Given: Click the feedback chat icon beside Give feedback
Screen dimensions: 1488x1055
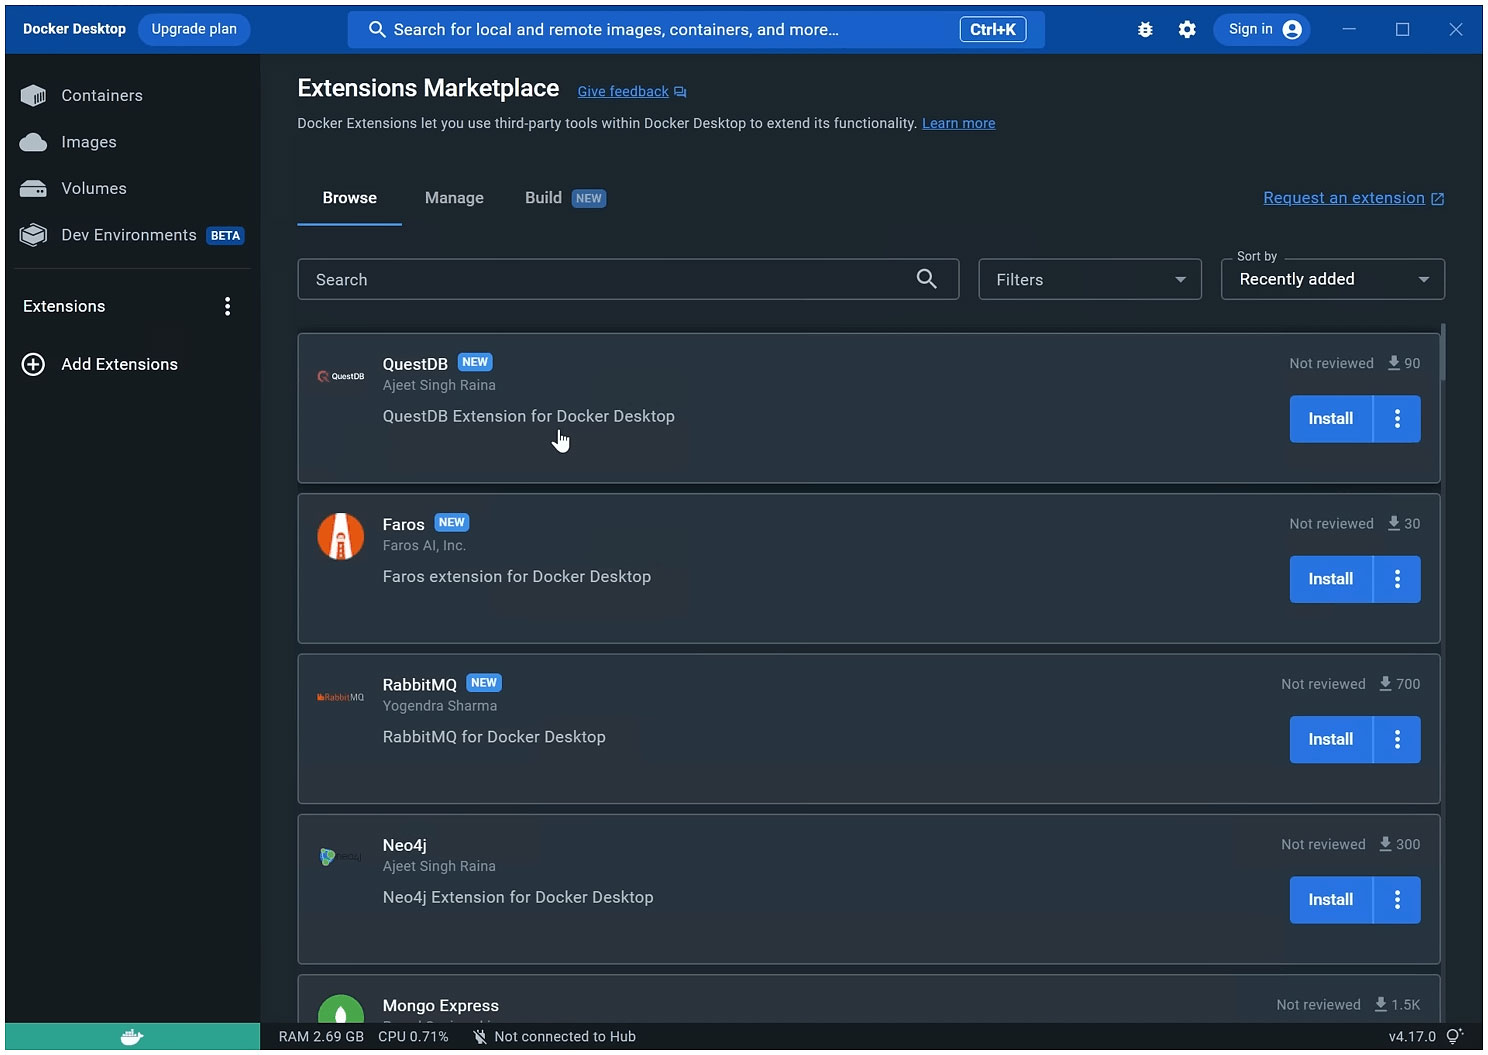Looking at the screenshot, I should (x=680, y=92).
